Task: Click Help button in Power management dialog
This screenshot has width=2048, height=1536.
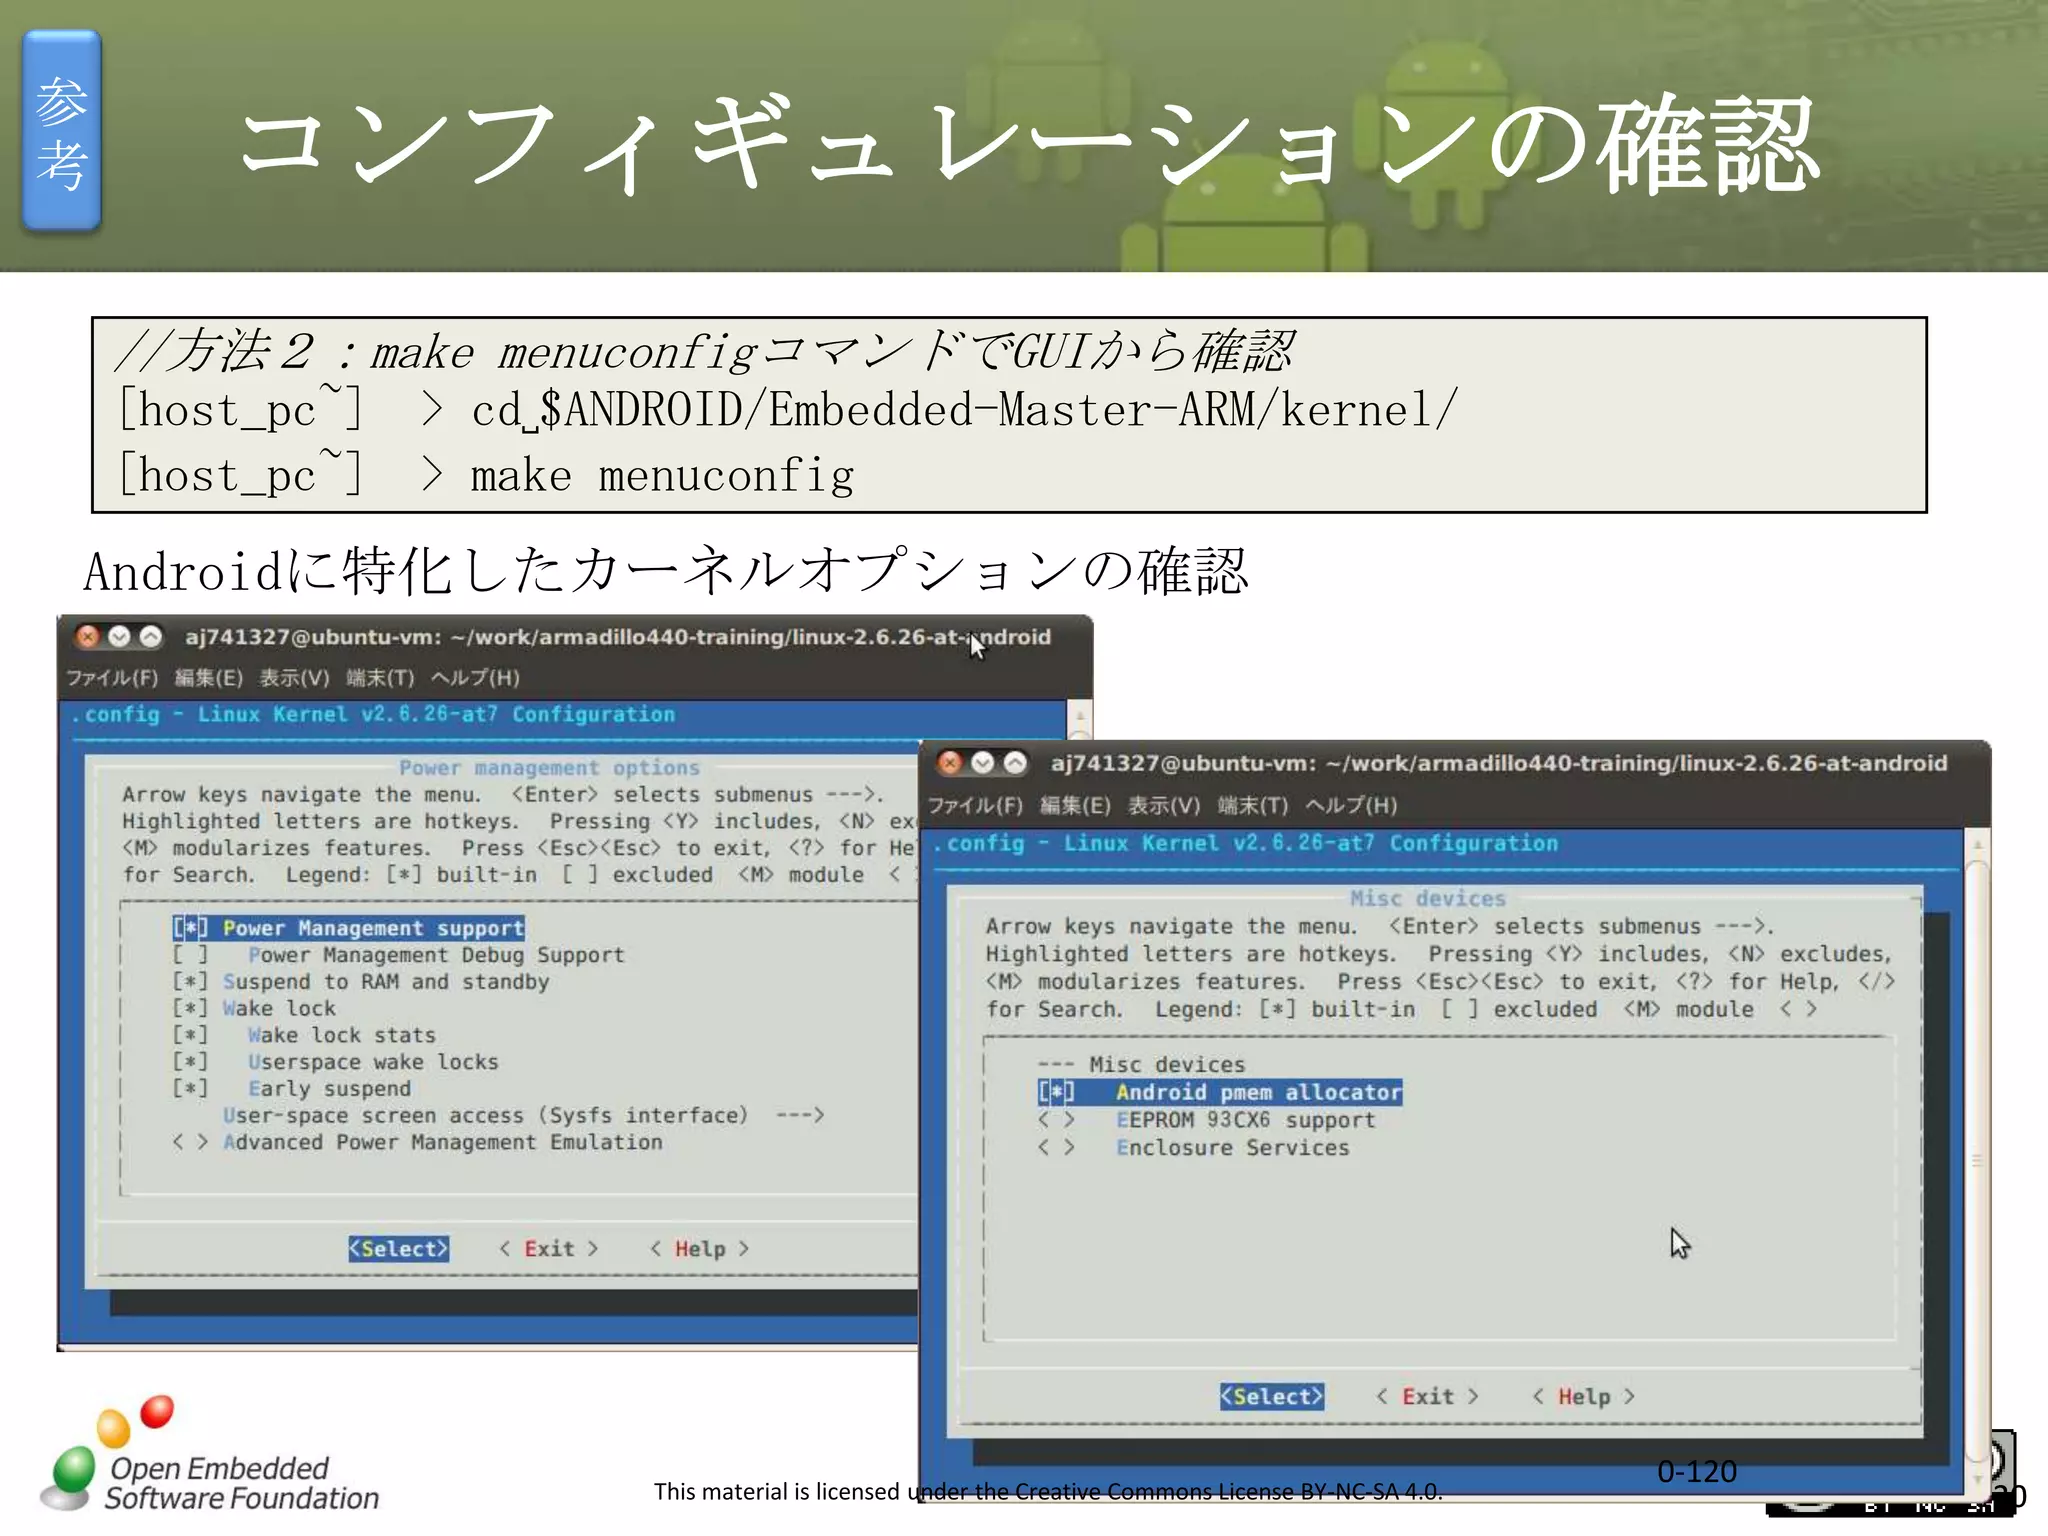Action: click(x=699, y=1249)
